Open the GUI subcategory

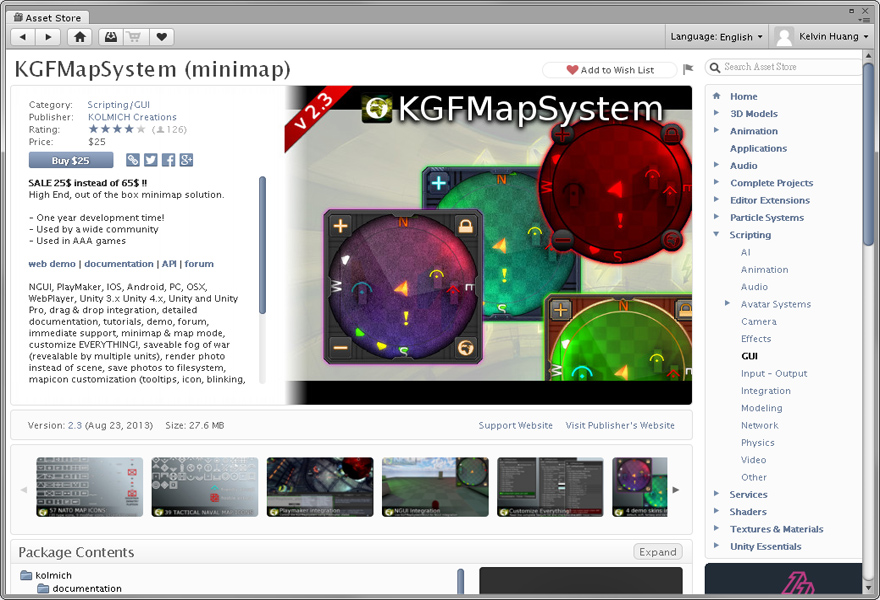749,356
